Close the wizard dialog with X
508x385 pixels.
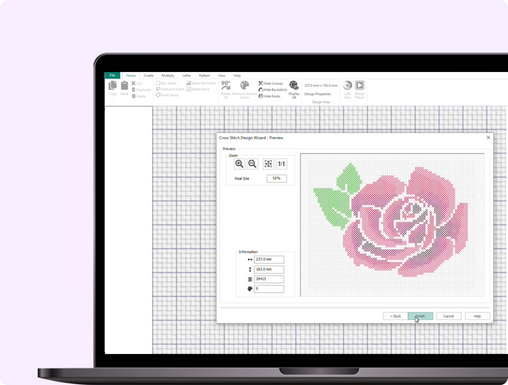coord(488,137)
